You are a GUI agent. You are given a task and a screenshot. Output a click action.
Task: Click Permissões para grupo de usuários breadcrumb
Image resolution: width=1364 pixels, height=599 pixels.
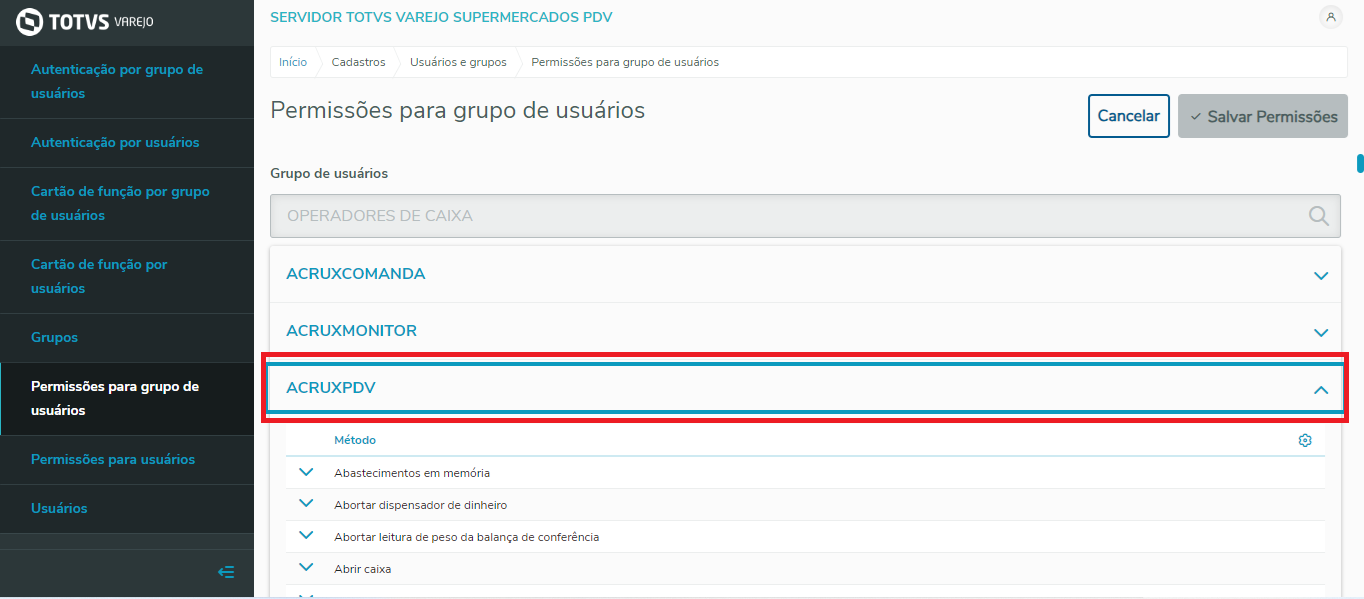(x=625, y=62)
